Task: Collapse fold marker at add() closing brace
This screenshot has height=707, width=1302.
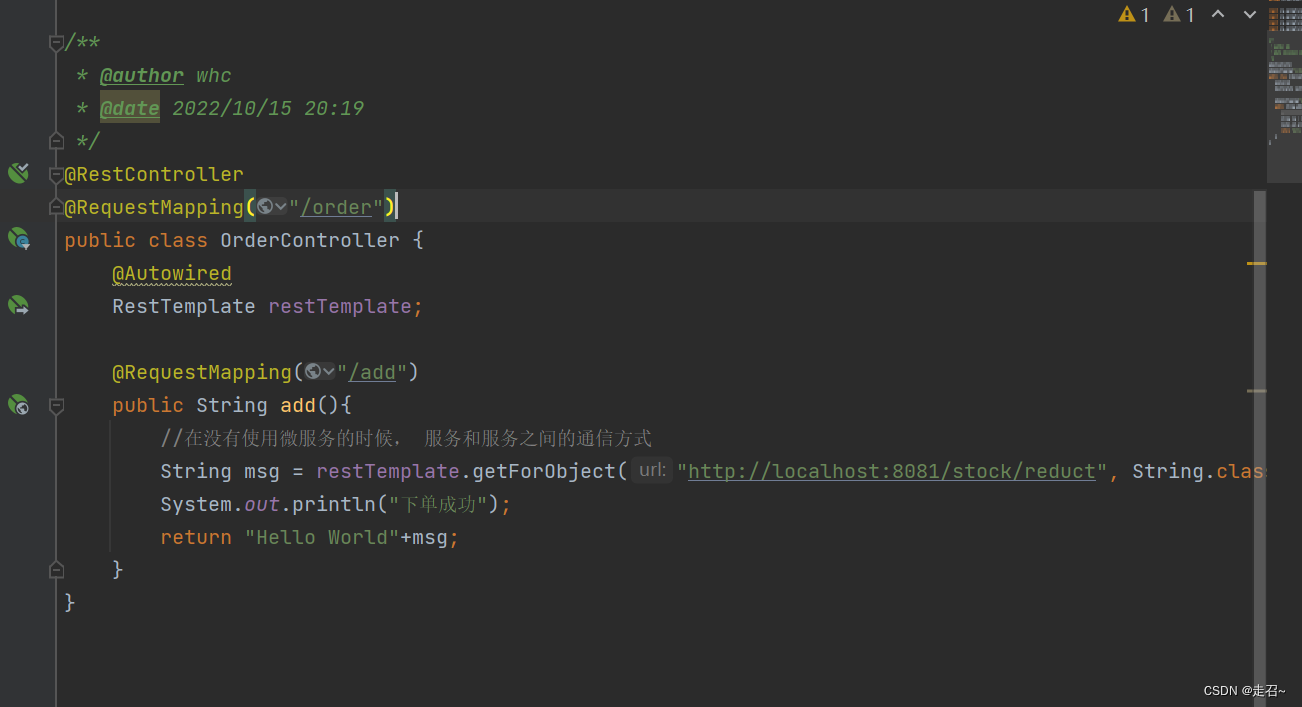Action: (56, 569)
